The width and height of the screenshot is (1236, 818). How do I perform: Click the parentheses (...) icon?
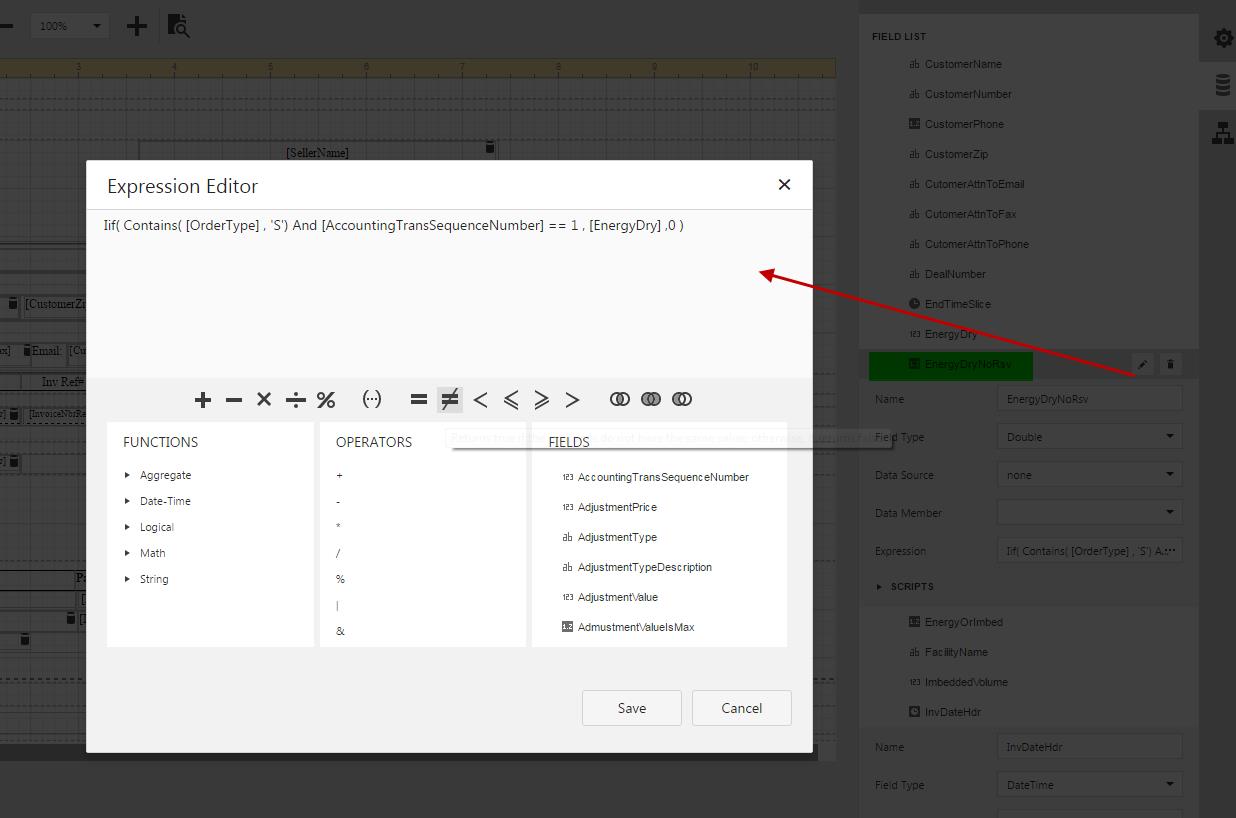[372, 400]
